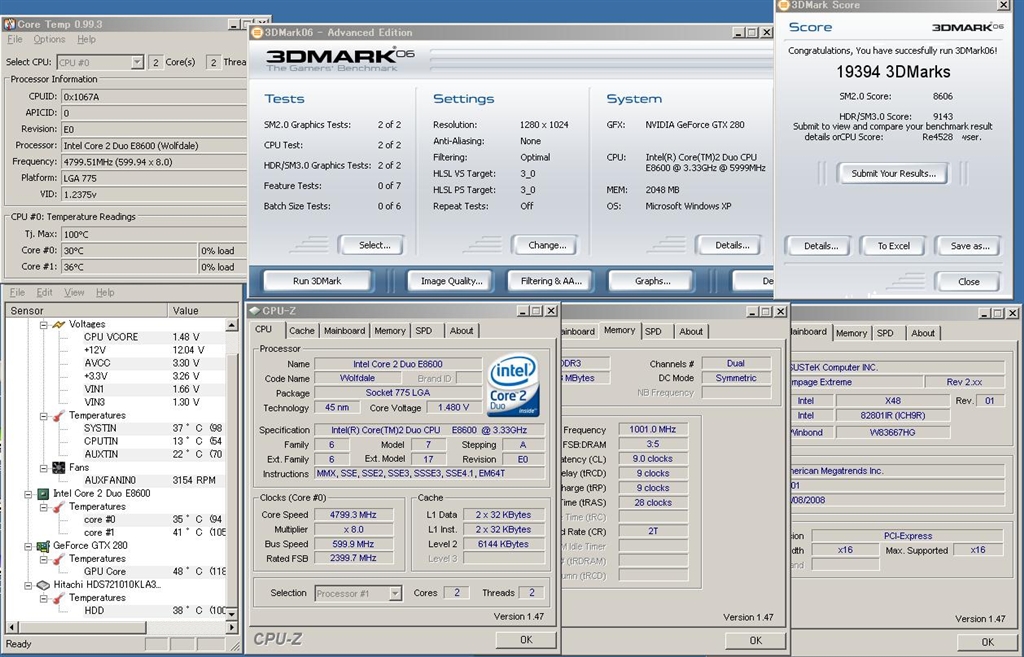Open the Processor #1 selection dropdown
This screenshot has width=1024, height=657.
tap(394, 593)
